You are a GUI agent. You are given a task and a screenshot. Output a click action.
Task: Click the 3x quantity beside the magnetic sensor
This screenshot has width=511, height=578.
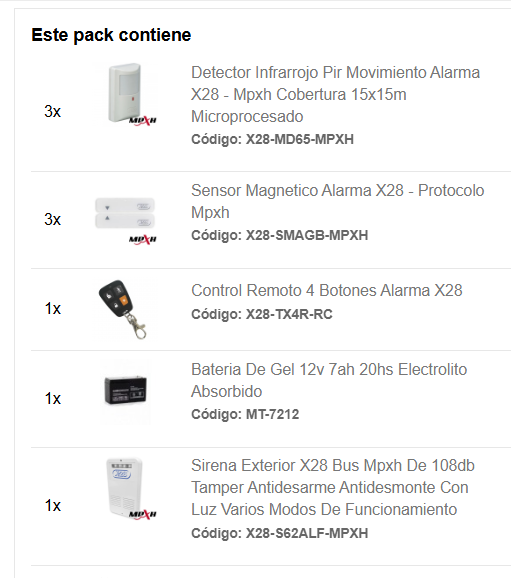pos(52,219)
